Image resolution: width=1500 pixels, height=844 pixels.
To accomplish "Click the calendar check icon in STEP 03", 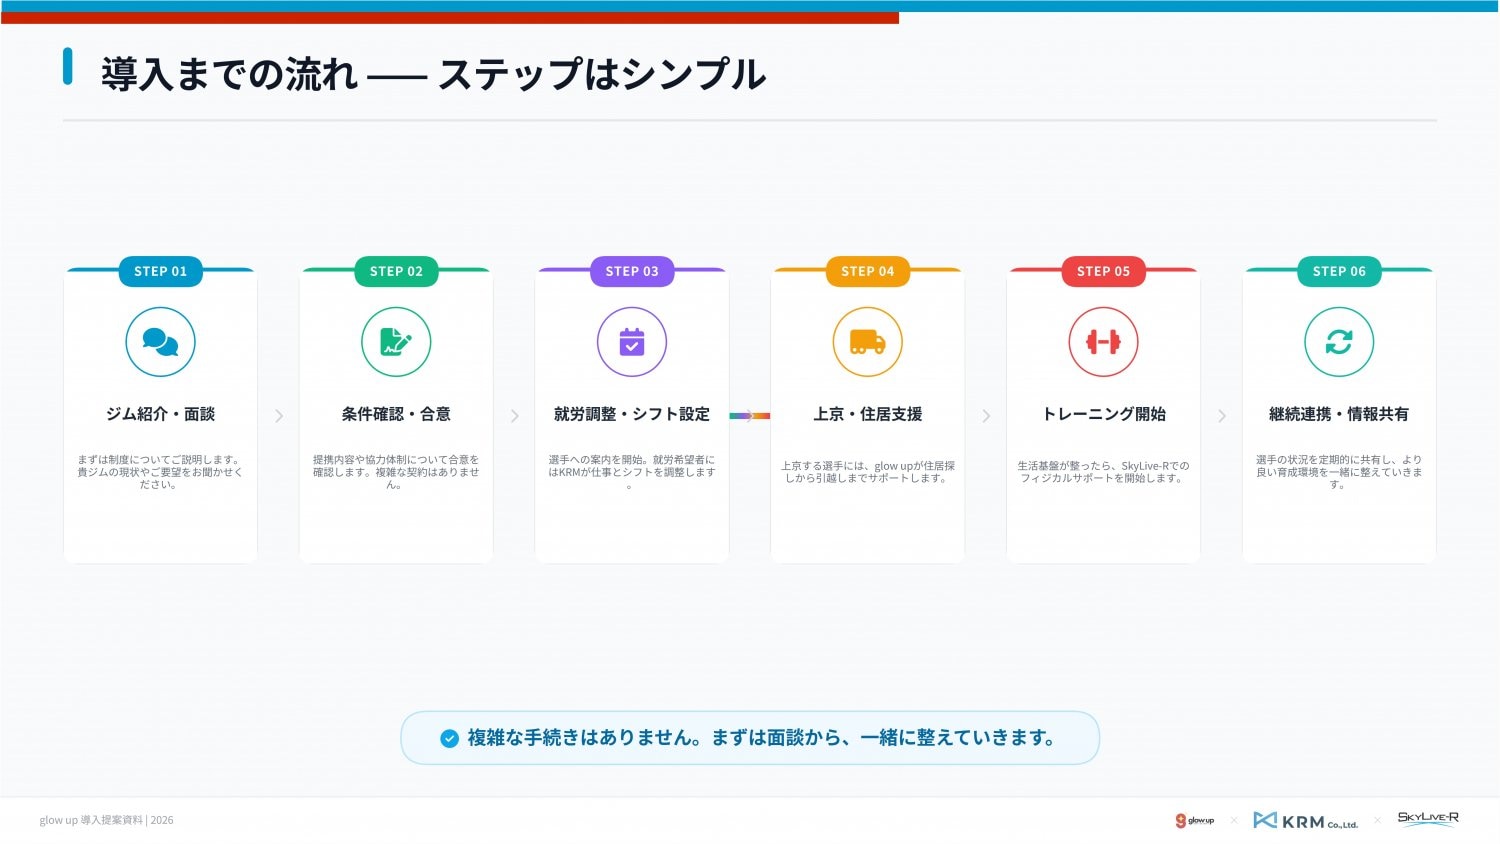I will (632, 342).
